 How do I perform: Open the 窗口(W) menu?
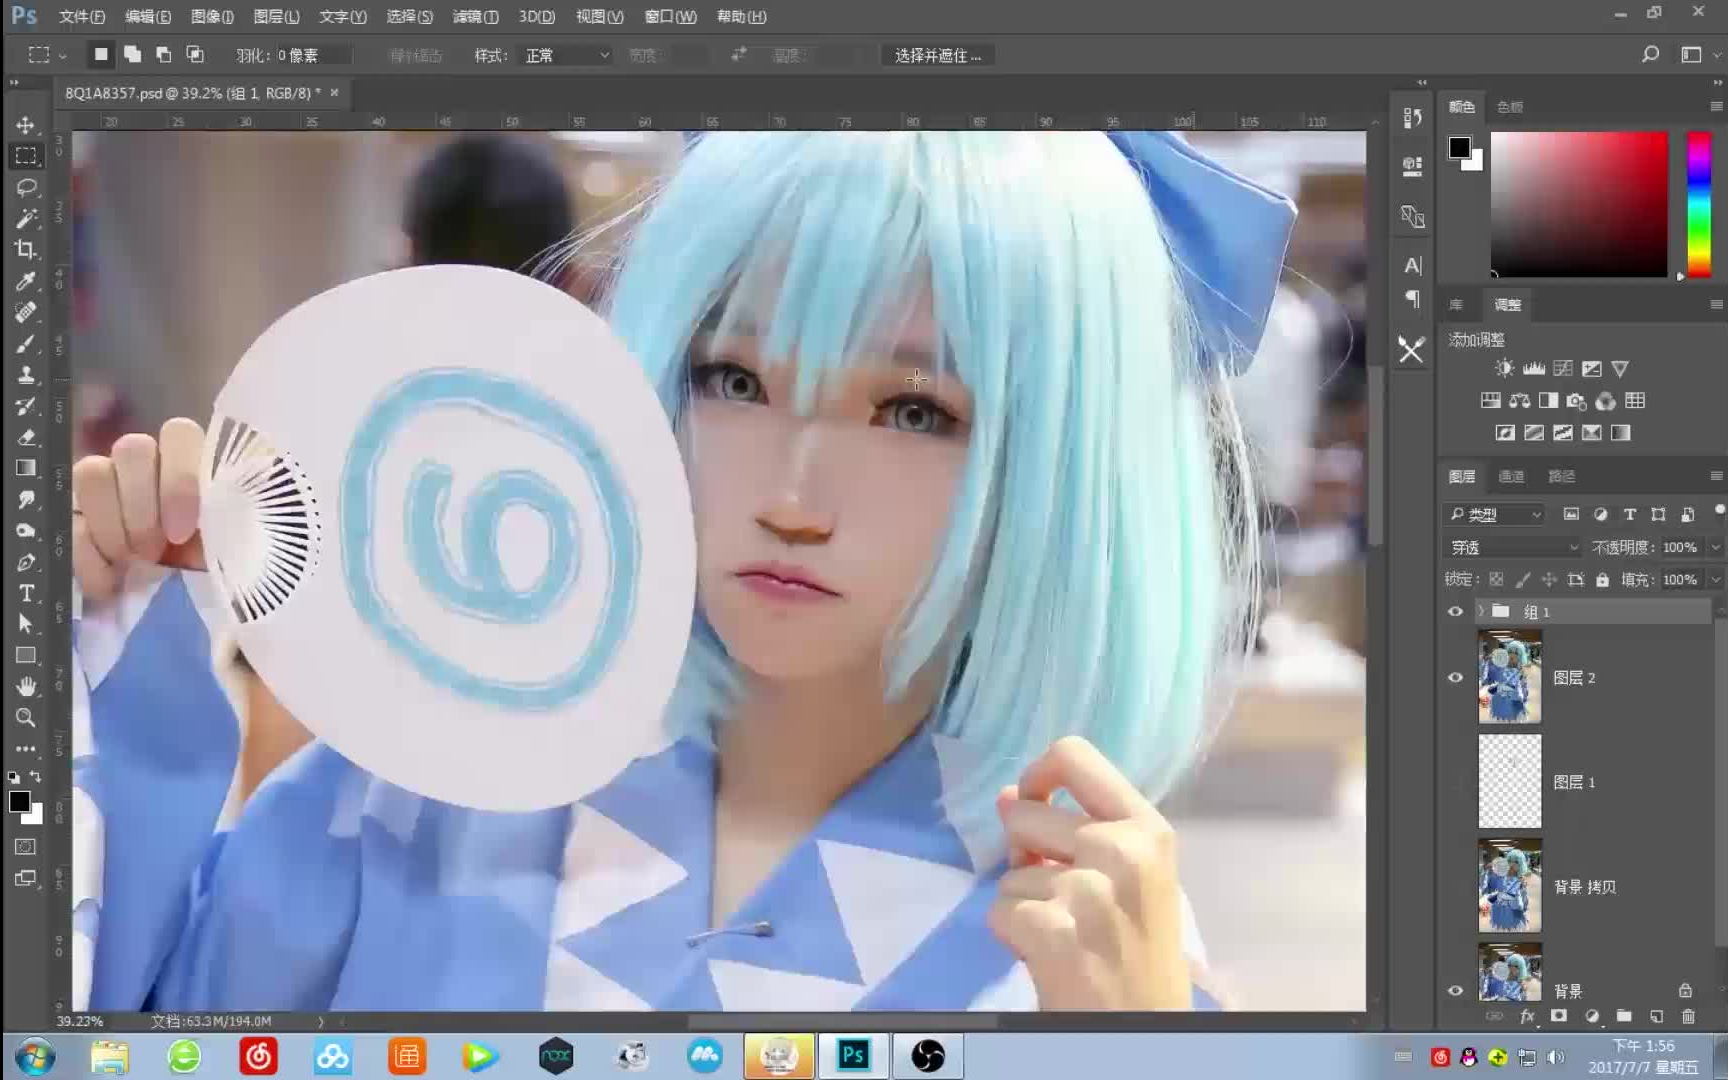pos(670,16)
